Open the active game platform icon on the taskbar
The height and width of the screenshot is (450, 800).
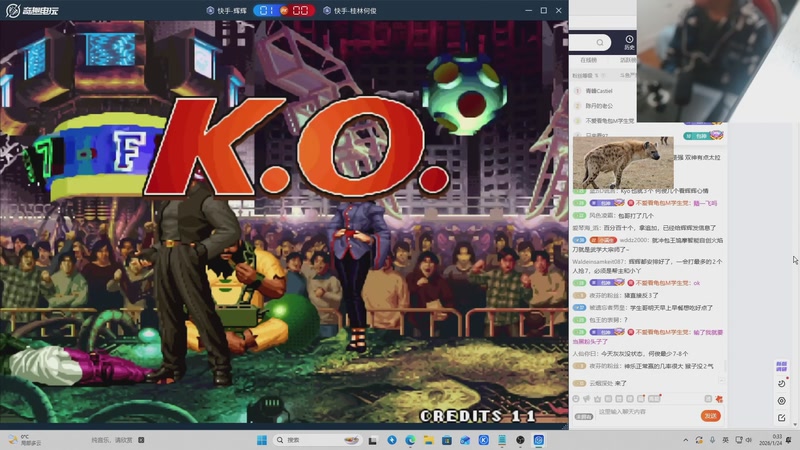click(539, 440)
